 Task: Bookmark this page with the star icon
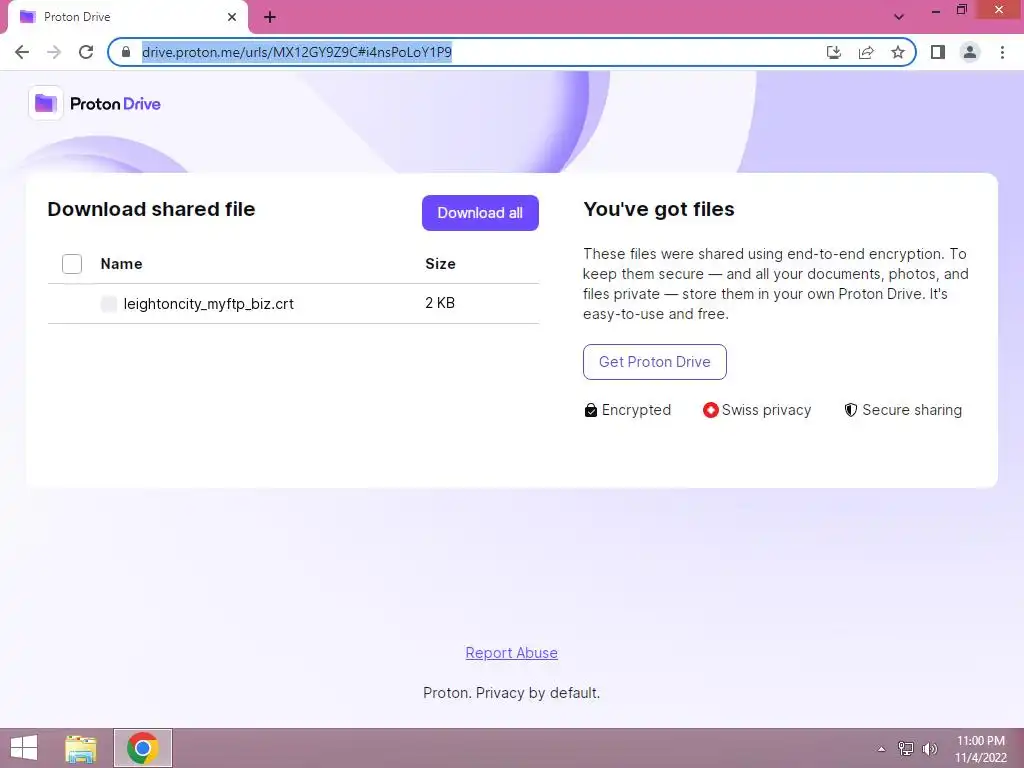point(898,52)
